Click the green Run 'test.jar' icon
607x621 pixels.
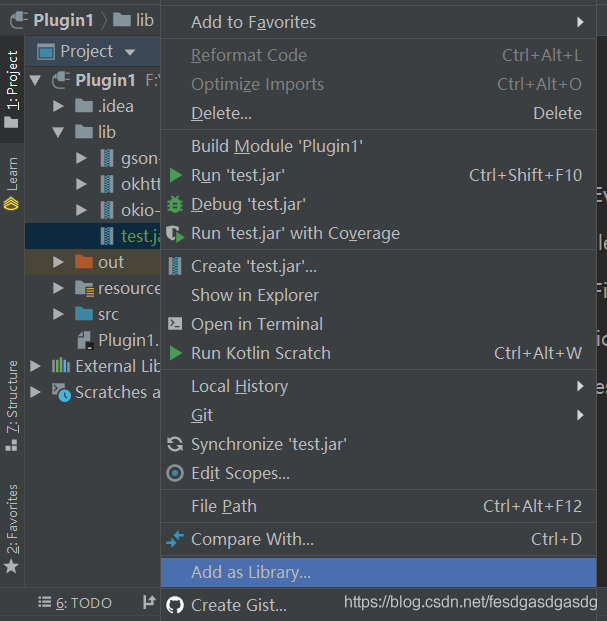coord(175,175)
